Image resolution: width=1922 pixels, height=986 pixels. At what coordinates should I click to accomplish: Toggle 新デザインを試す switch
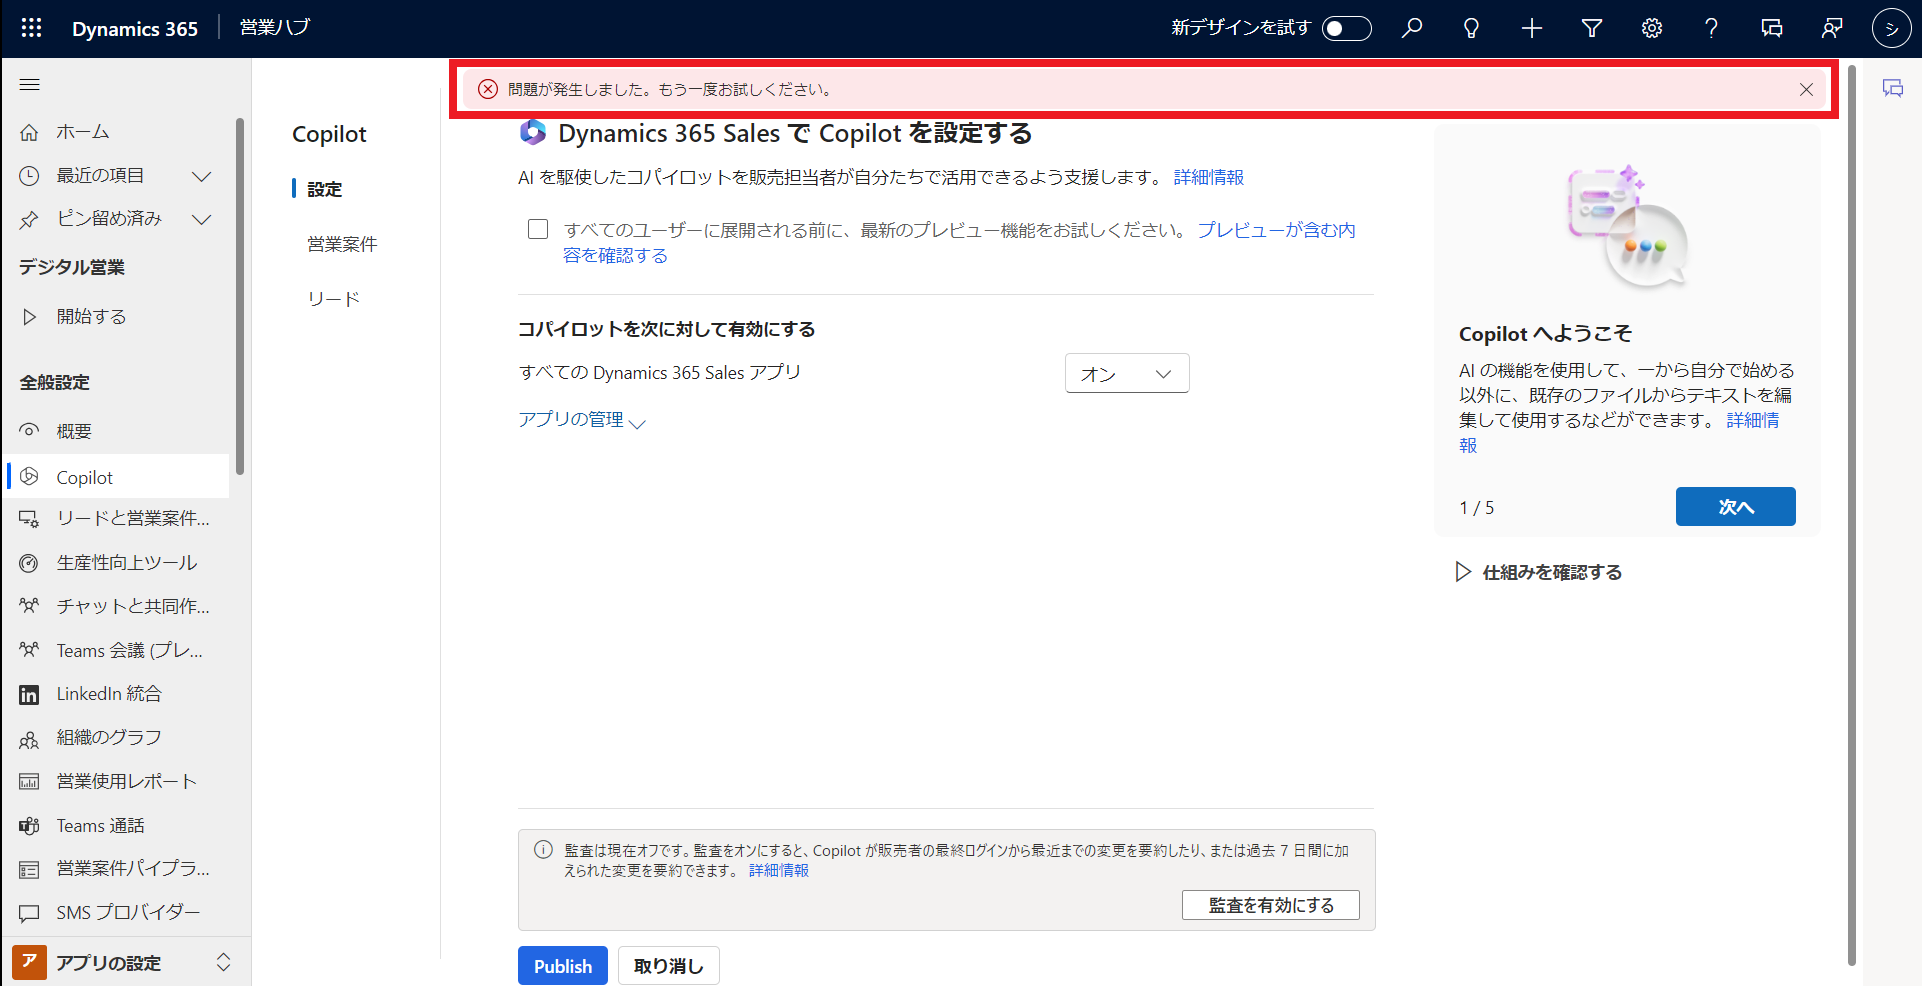[1346, 28]
